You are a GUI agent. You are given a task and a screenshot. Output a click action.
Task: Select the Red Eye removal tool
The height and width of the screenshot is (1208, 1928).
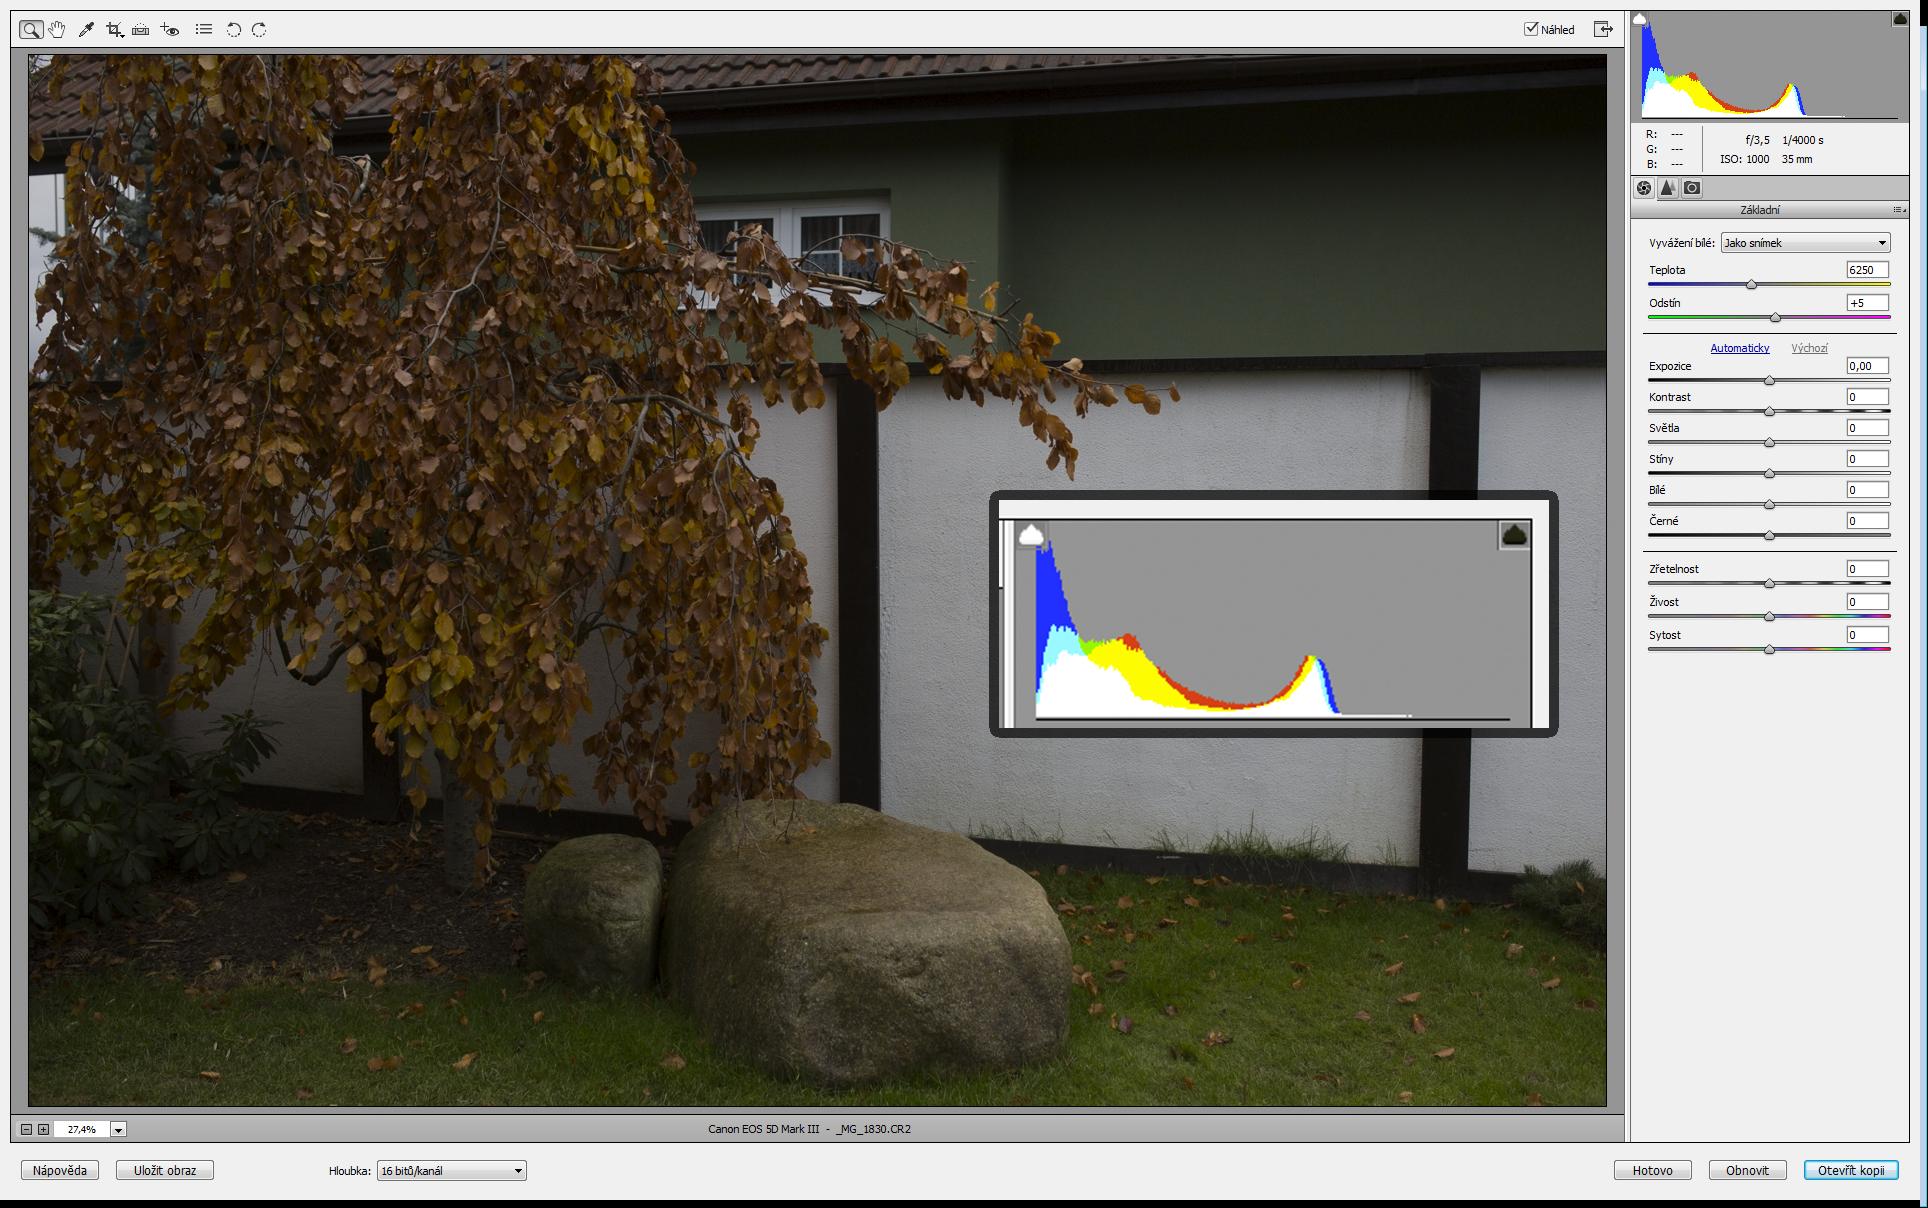pos(170,30)
